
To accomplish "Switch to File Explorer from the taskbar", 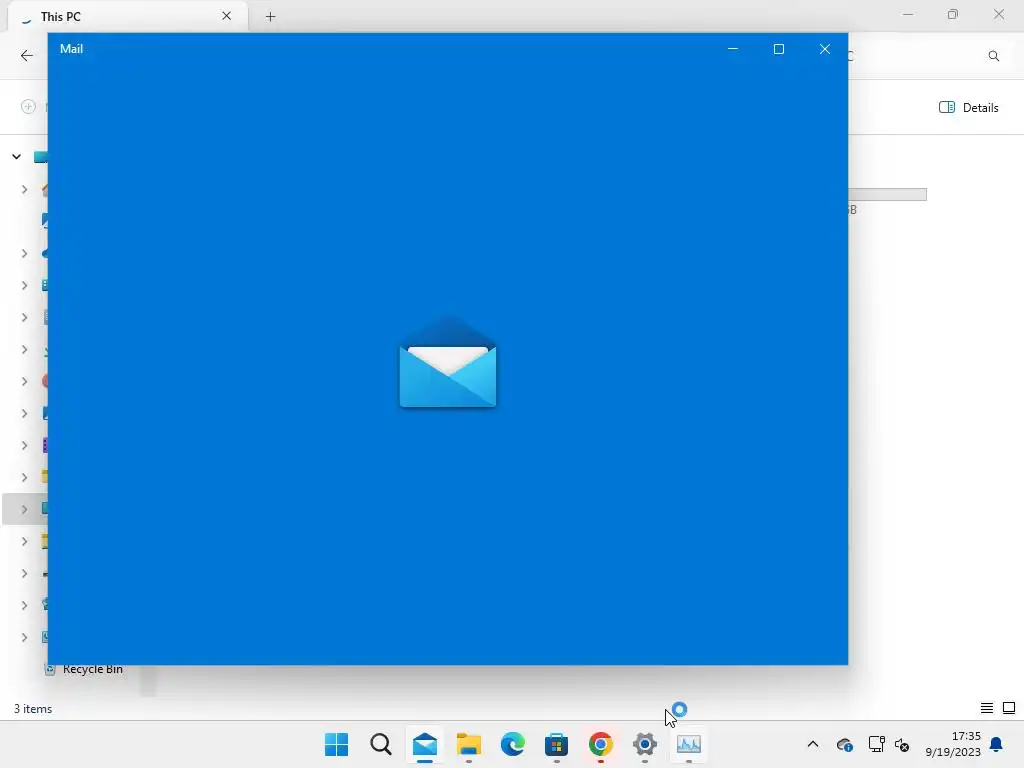I will (x=468, y=744).
